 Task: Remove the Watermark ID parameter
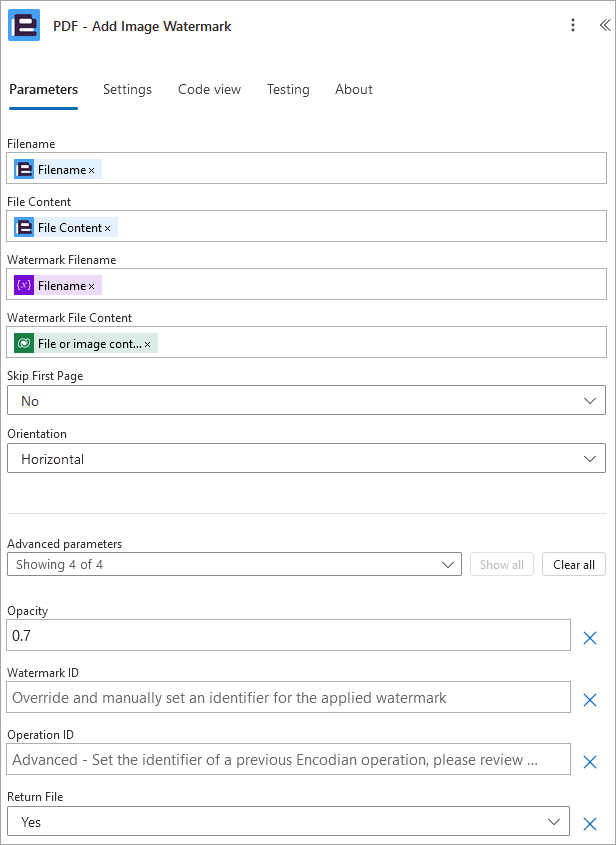point(590,699)
